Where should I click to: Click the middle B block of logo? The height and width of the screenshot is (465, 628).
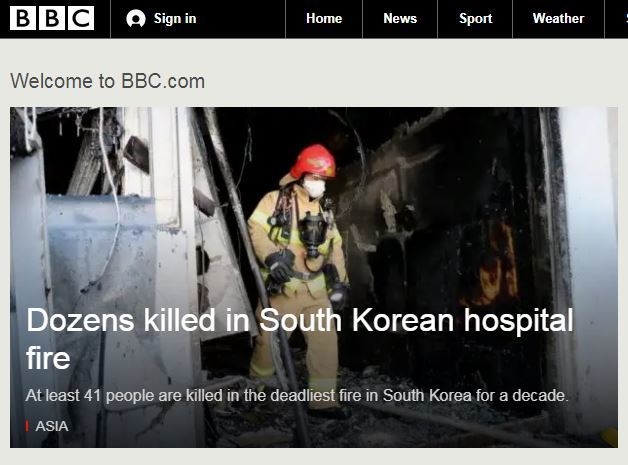click(x=52, y=18)
